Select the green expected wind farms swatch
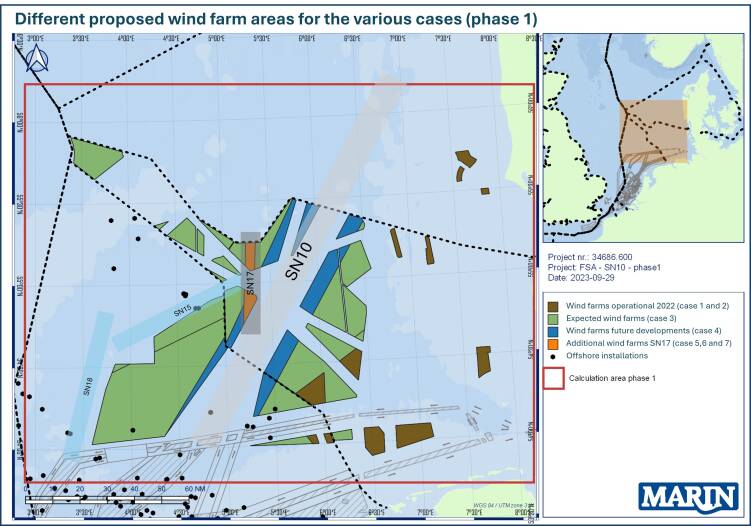This screenshot has width=751, height=526. [x=553, y=319]
